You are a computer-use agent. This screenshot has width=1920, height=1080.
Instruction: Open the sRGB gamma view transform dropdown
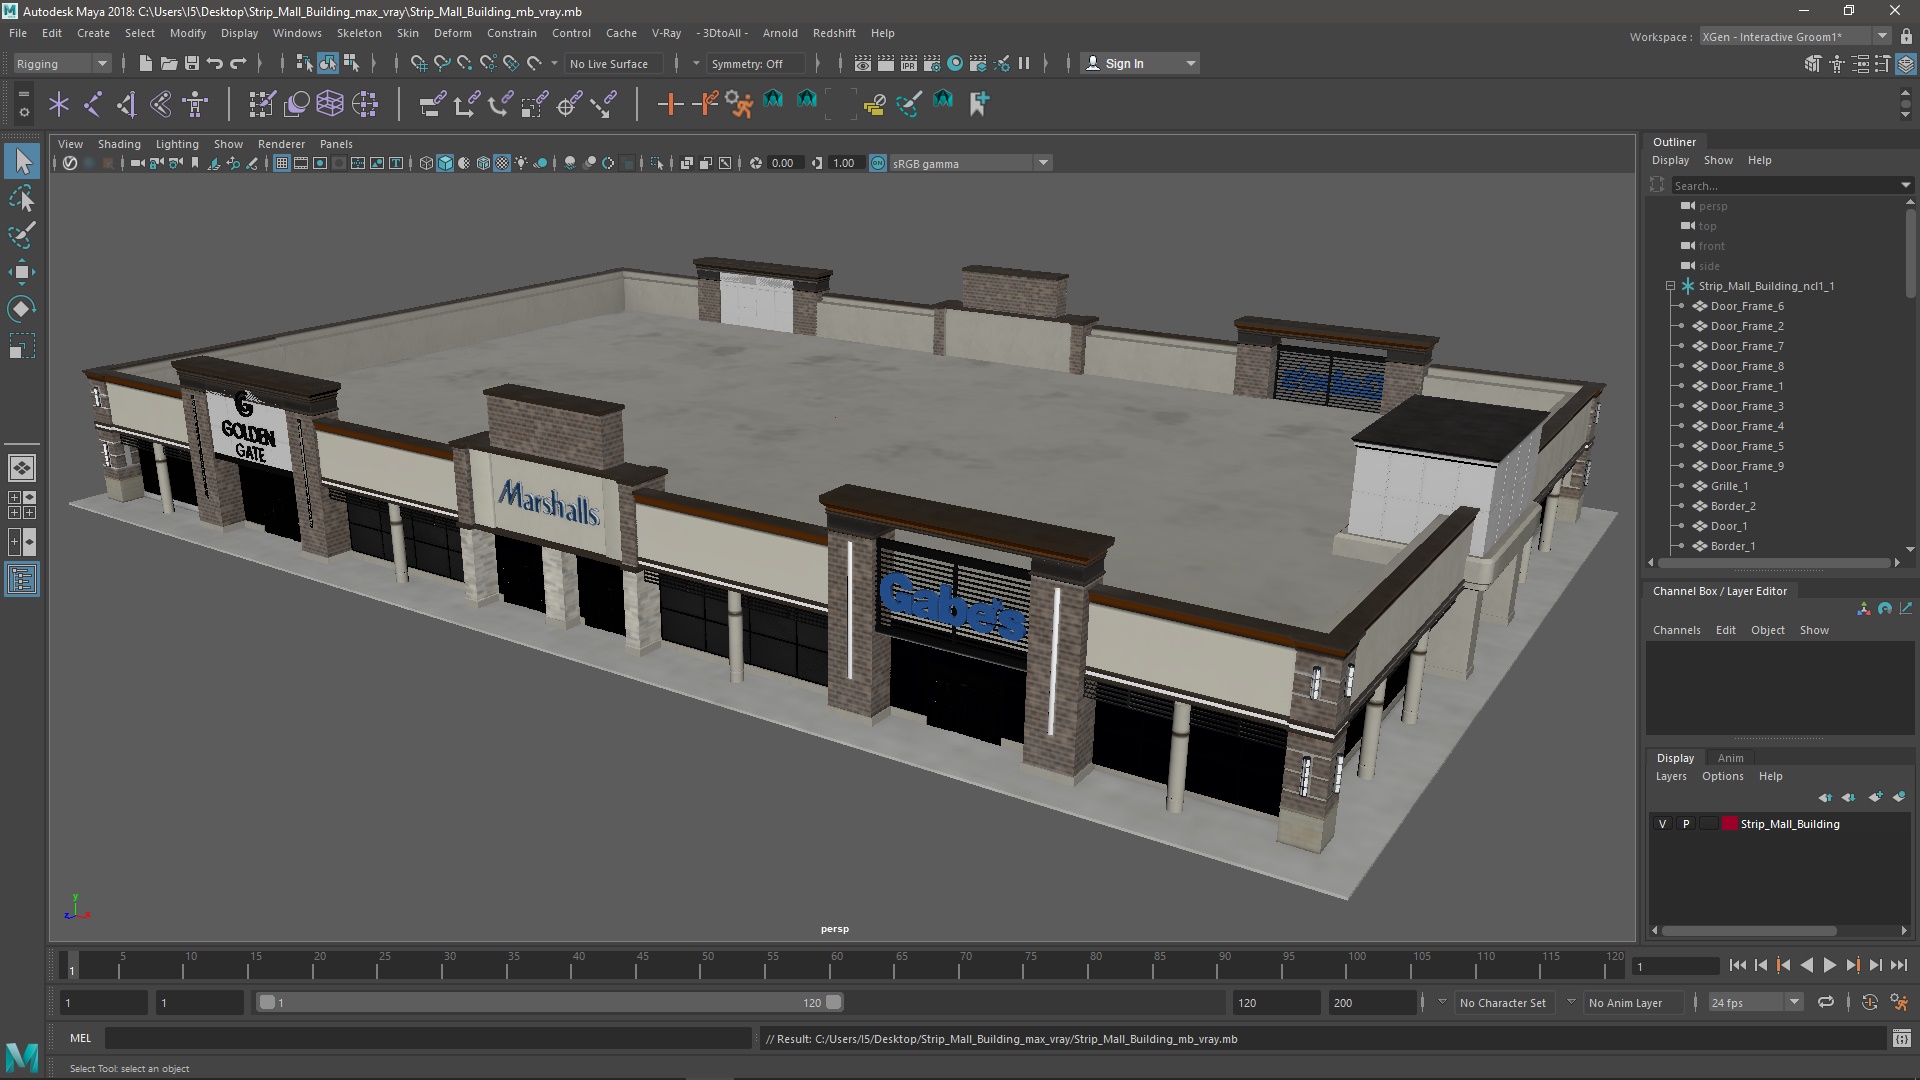1043,163
